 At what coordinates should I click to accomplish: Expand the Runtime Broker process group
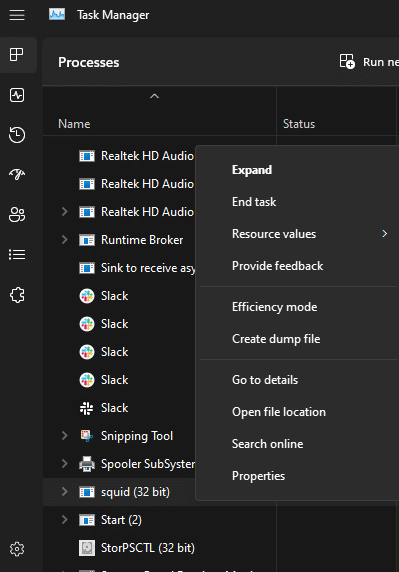click(x=65, y=240)
